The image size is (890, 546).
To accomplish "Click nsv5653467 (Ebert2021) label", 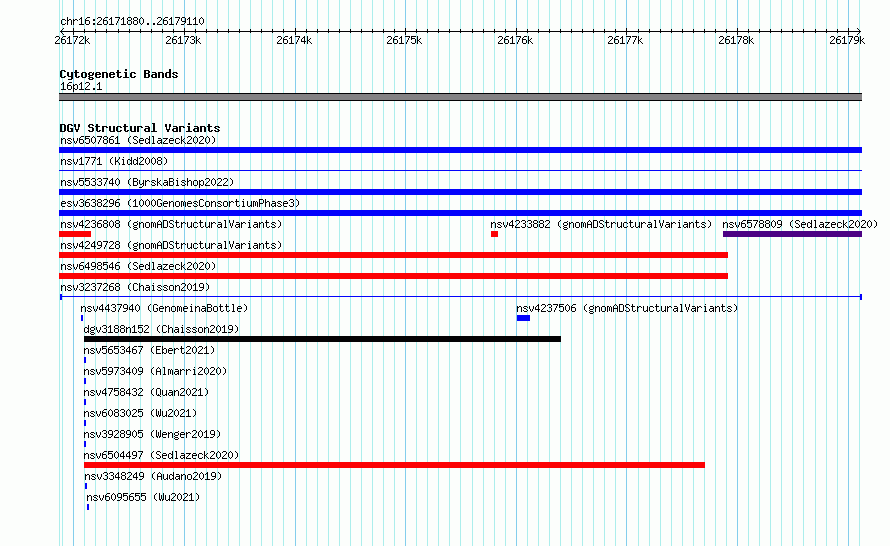I will (x=149, y=350).
